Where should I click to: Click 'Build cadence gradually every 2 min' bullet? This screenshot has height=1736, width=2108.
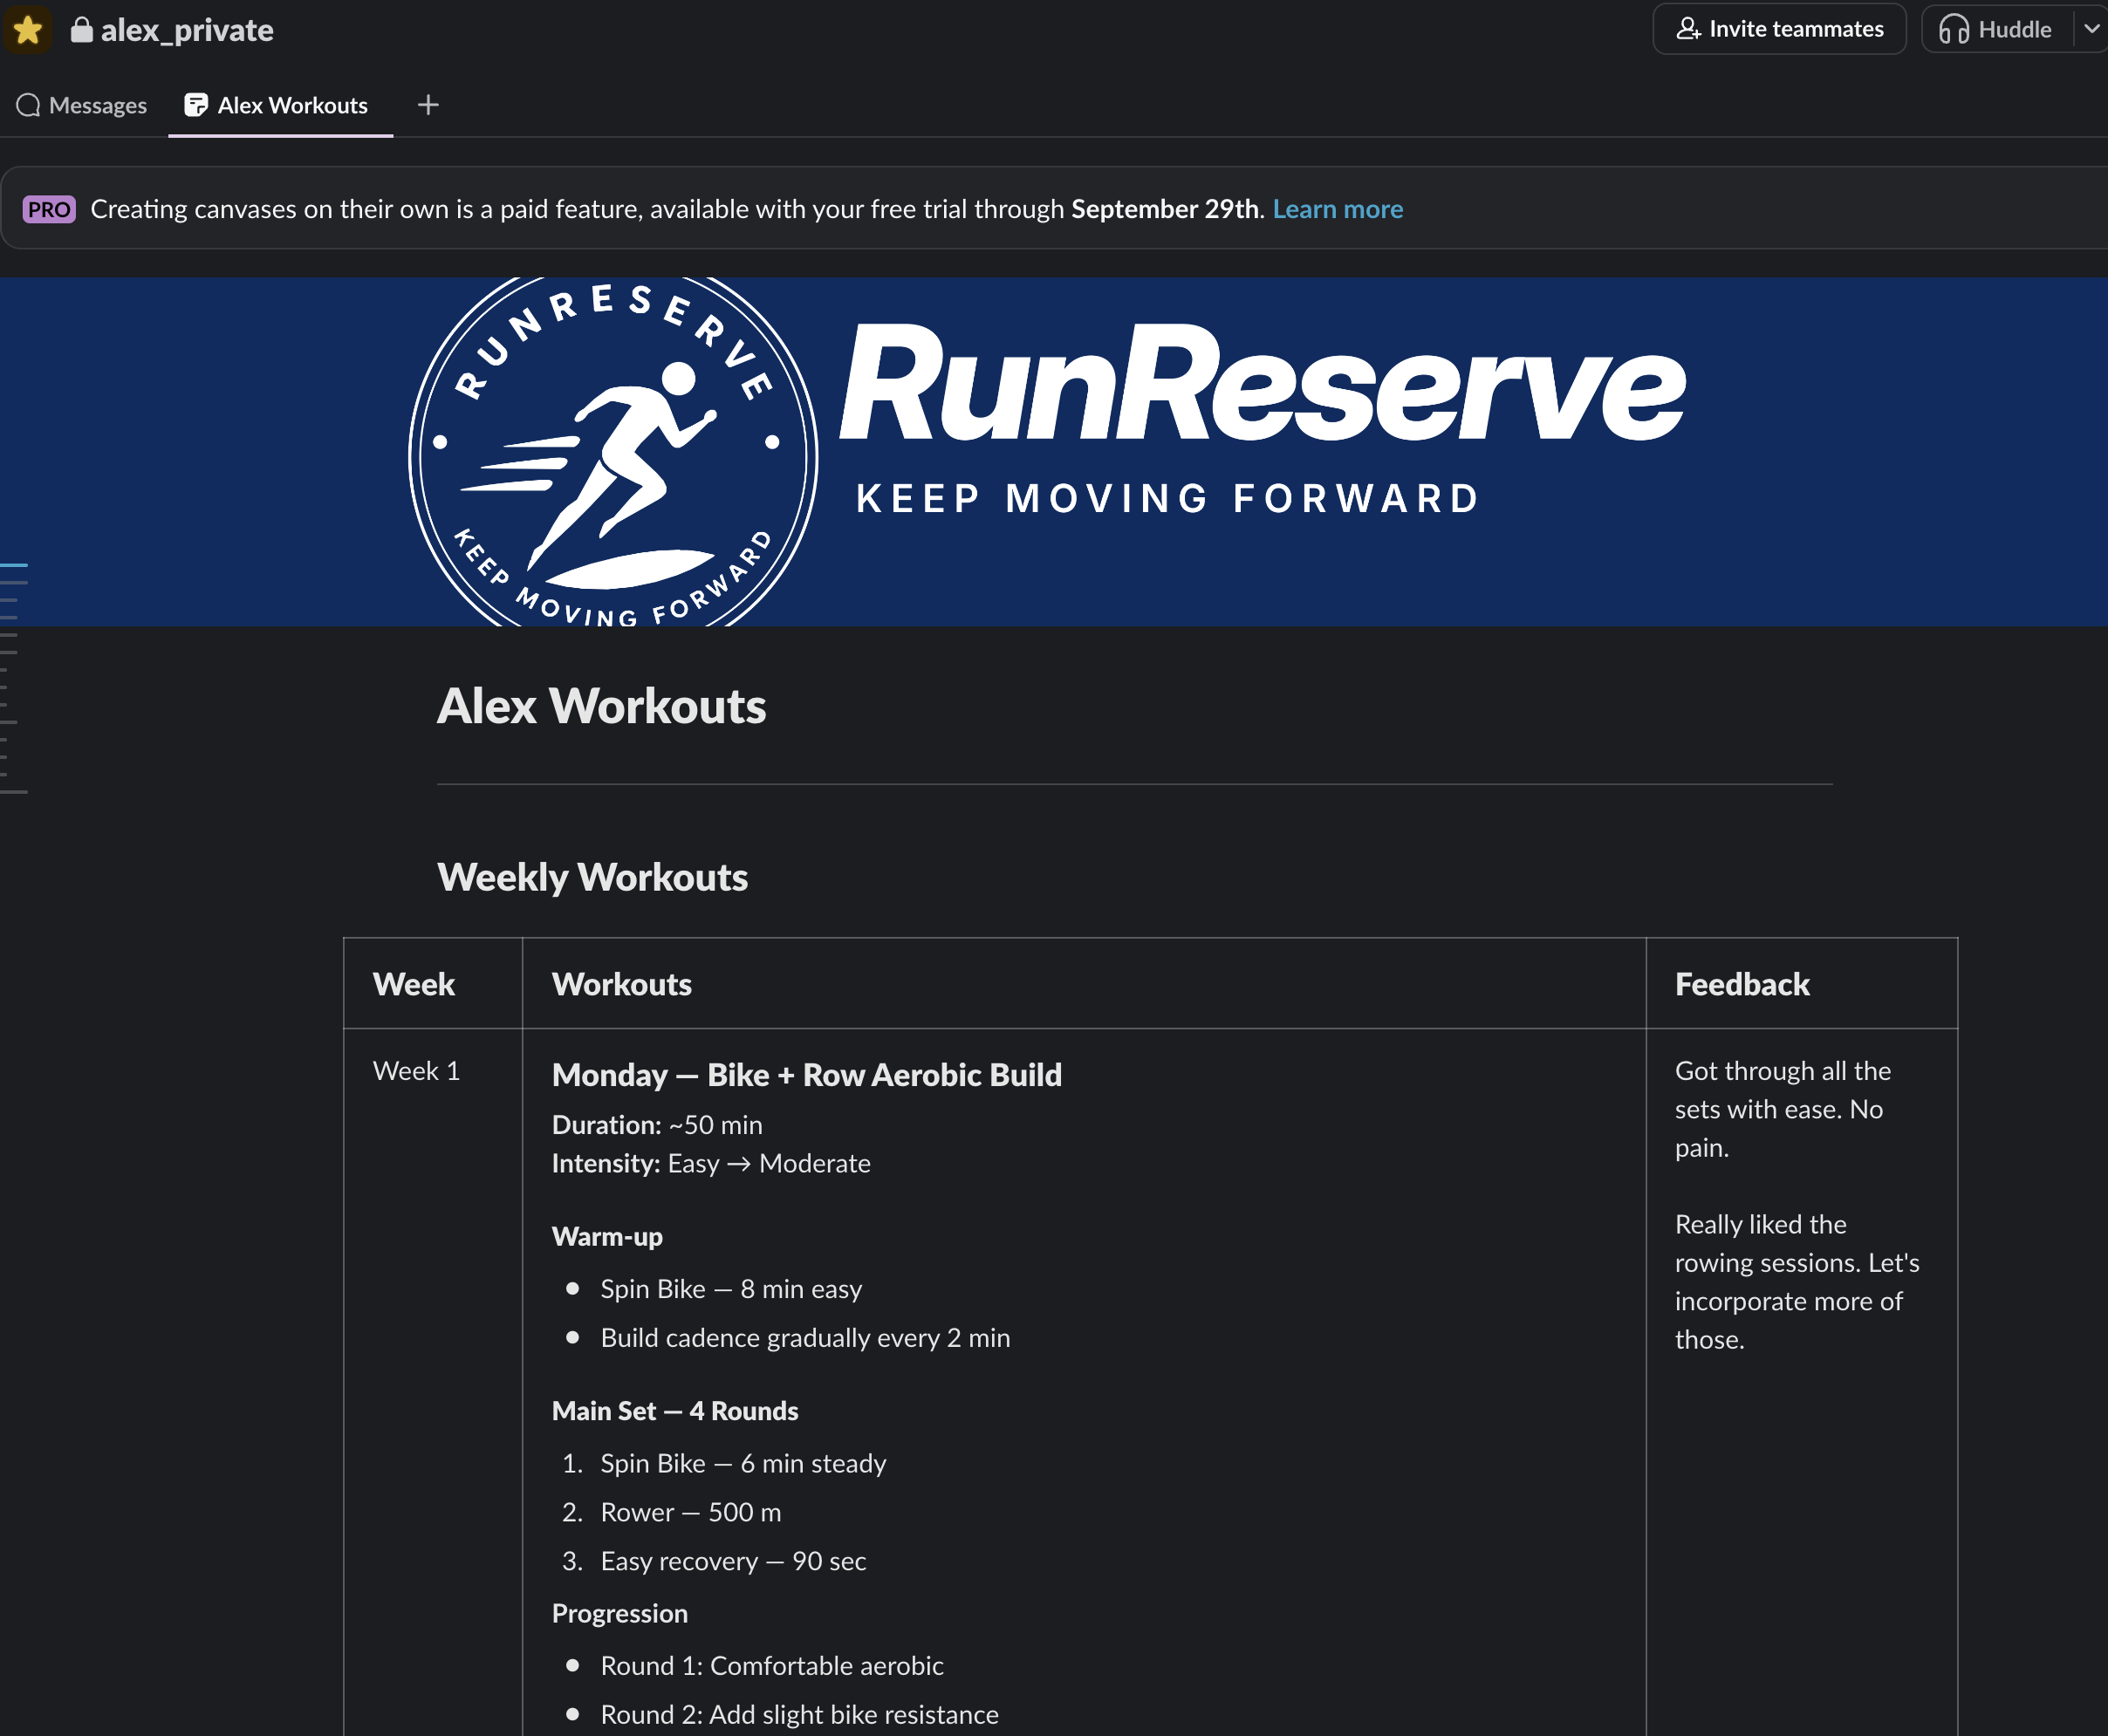805,1338
